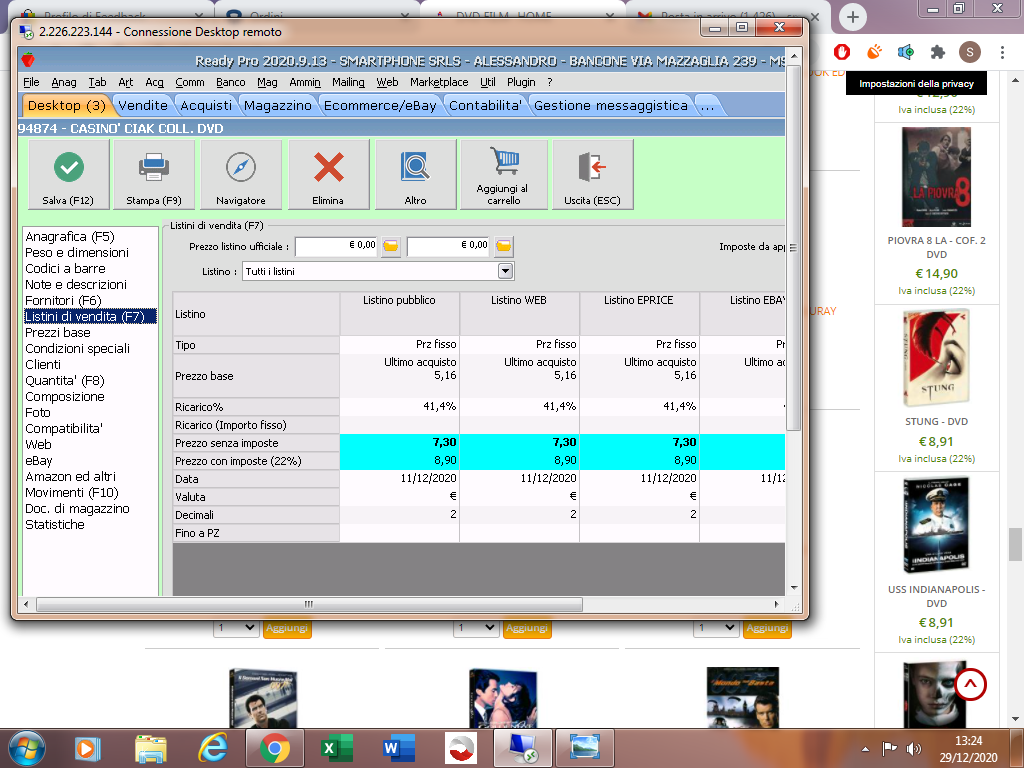Open the Windows Start menu

[27, 748]
